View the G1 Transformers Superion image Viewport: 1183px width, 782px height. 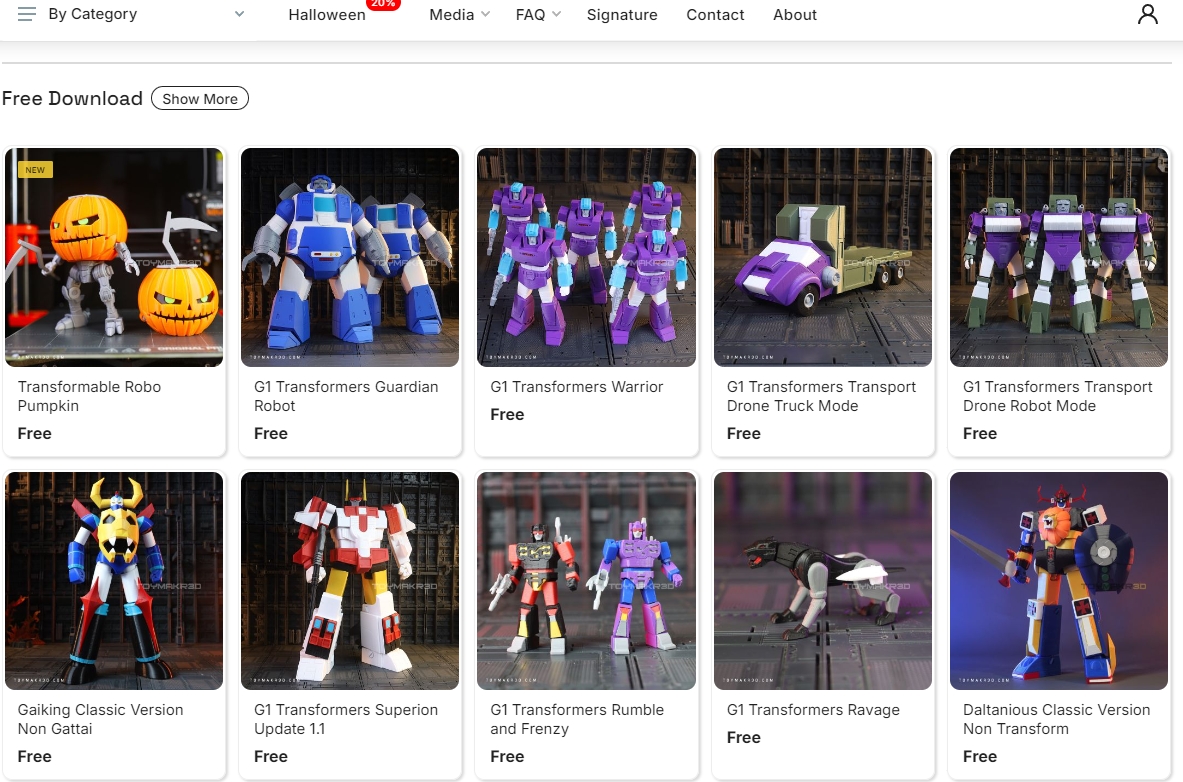point(350,580)
